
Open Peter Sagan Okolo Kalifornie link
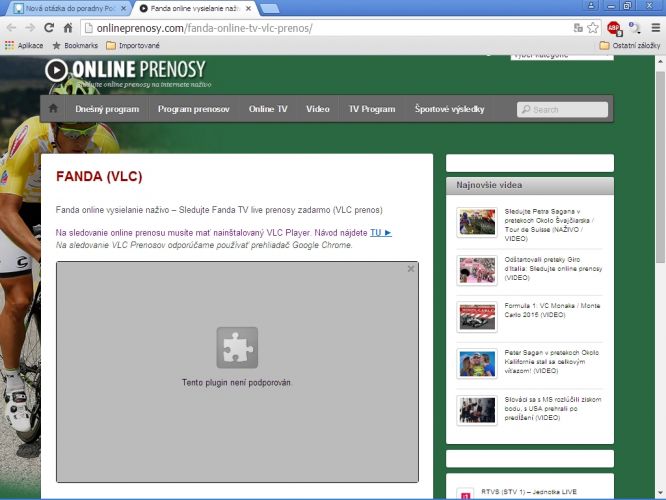tap(551, 362)
